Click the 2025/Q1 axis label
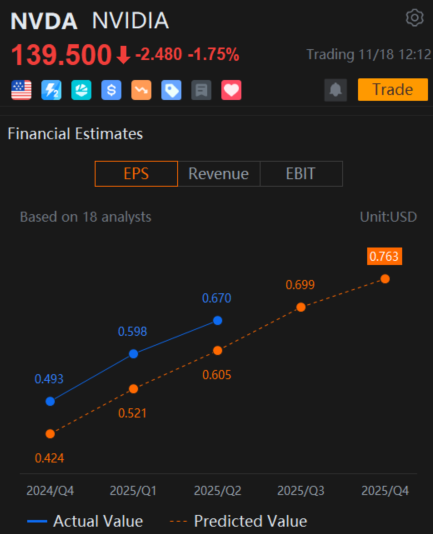The image size is (433, 534). [x=133, y=491]
